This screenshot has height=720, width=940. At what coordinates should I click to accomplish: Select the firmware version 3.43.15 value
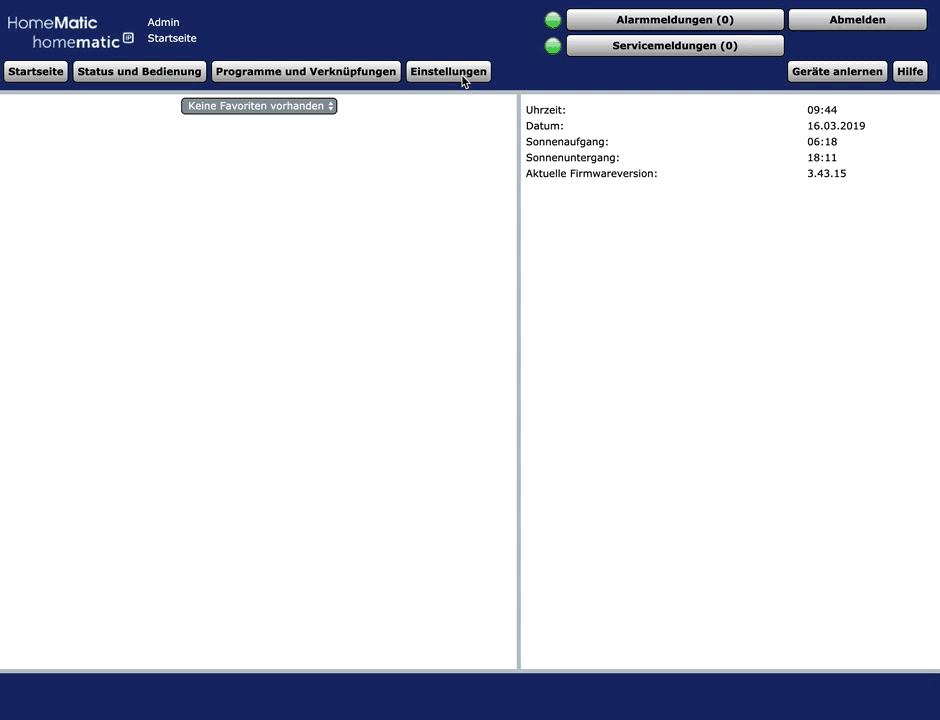click(826, 174)
